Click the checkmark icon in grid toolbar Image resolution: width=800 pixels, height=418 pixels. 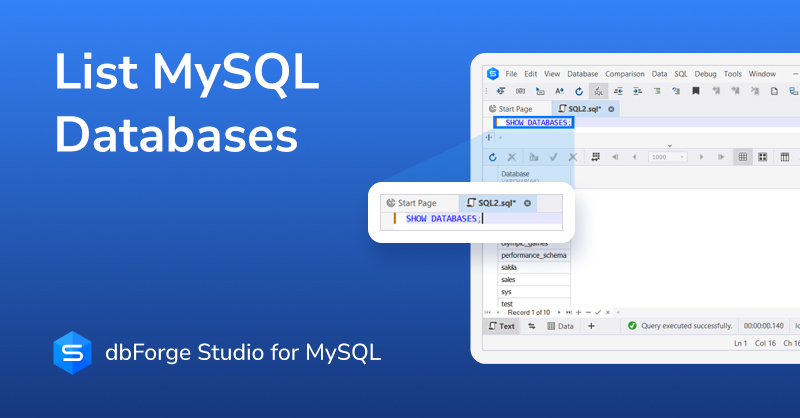554,157
